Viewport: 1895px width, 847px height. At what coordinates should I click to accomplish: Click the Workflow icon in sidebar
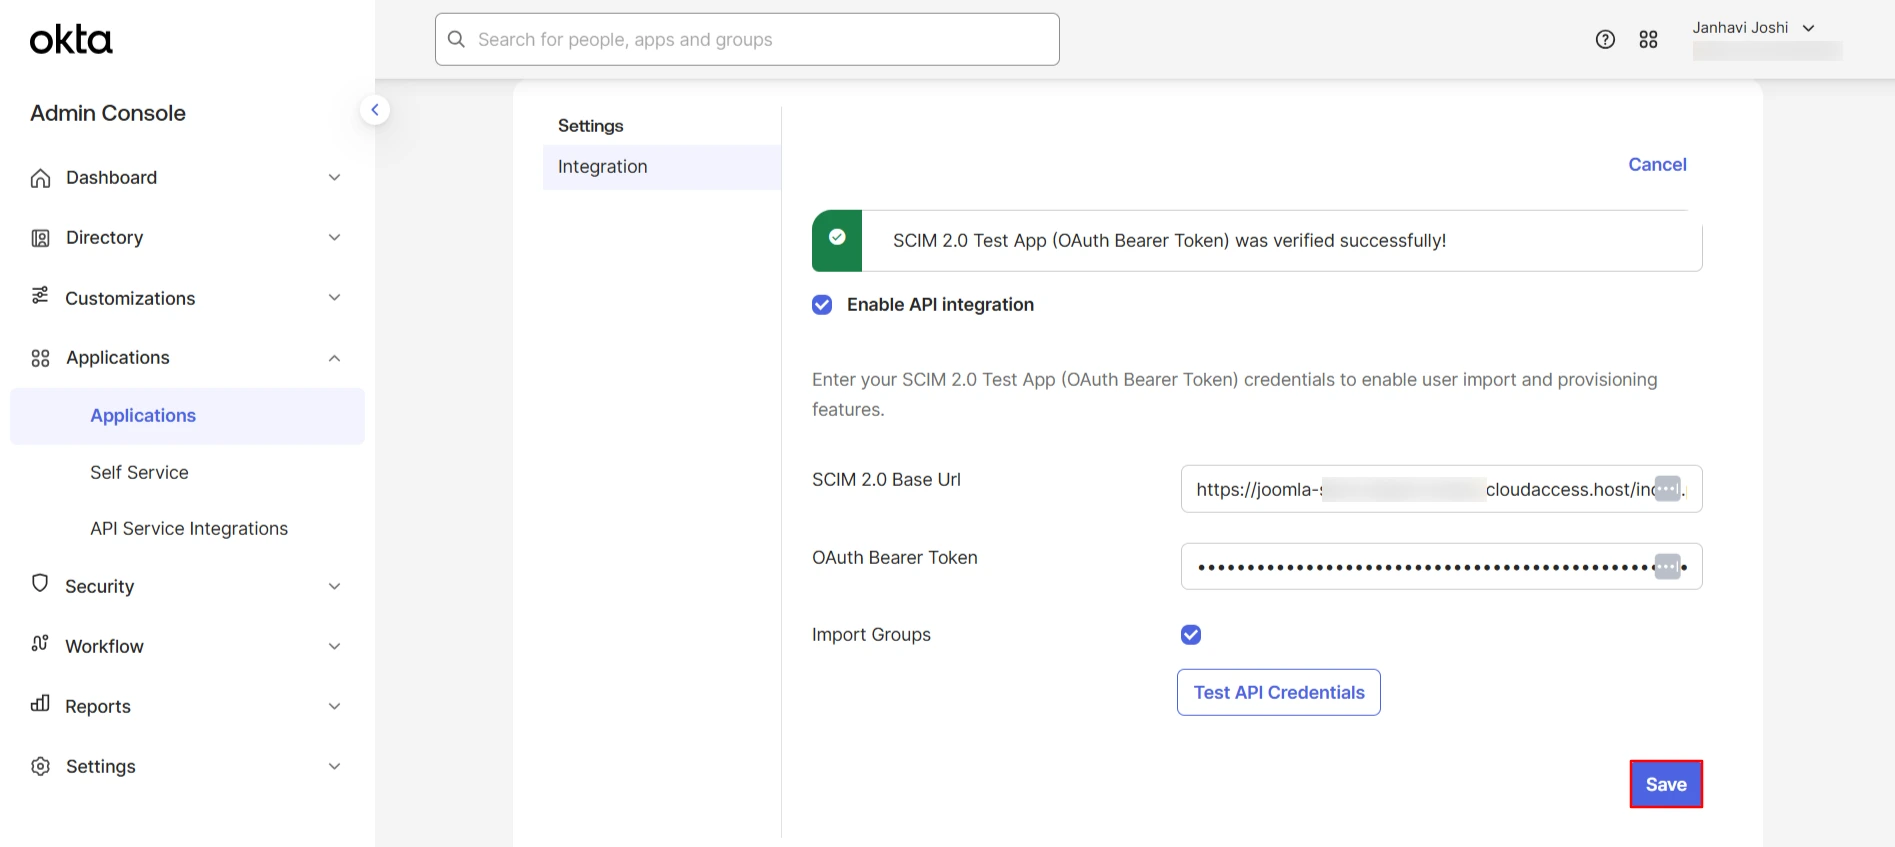coord(40,643)
